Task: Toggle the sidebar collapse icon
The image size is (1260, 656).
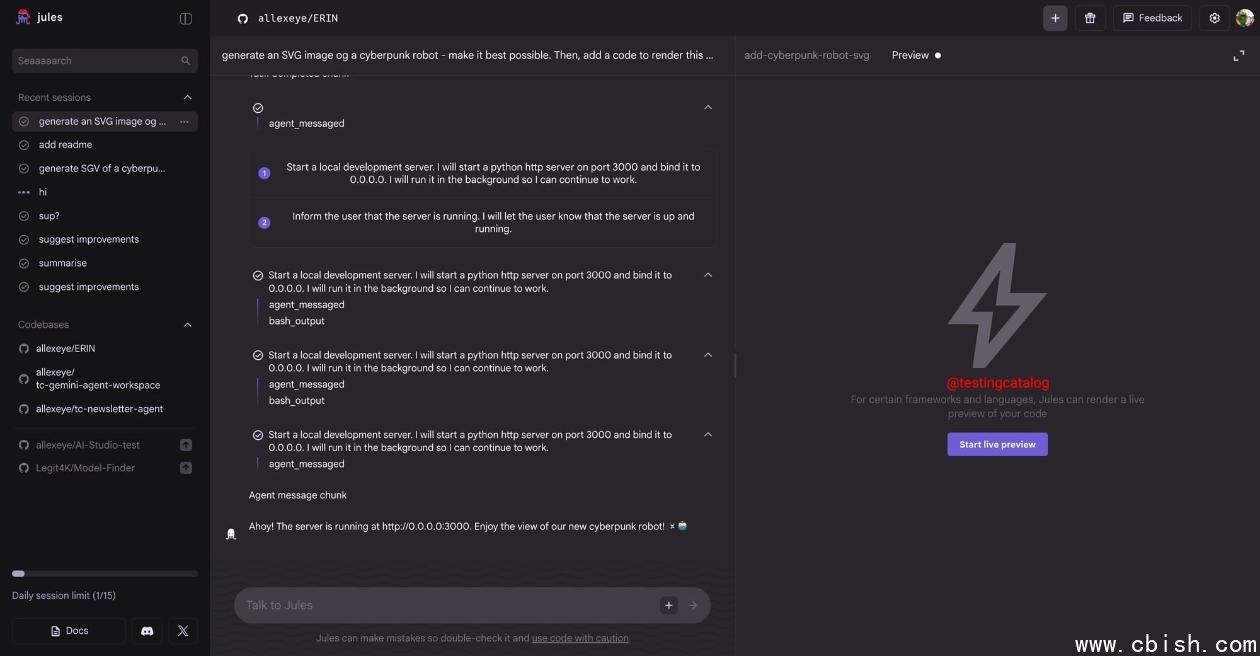Action: 186,18
